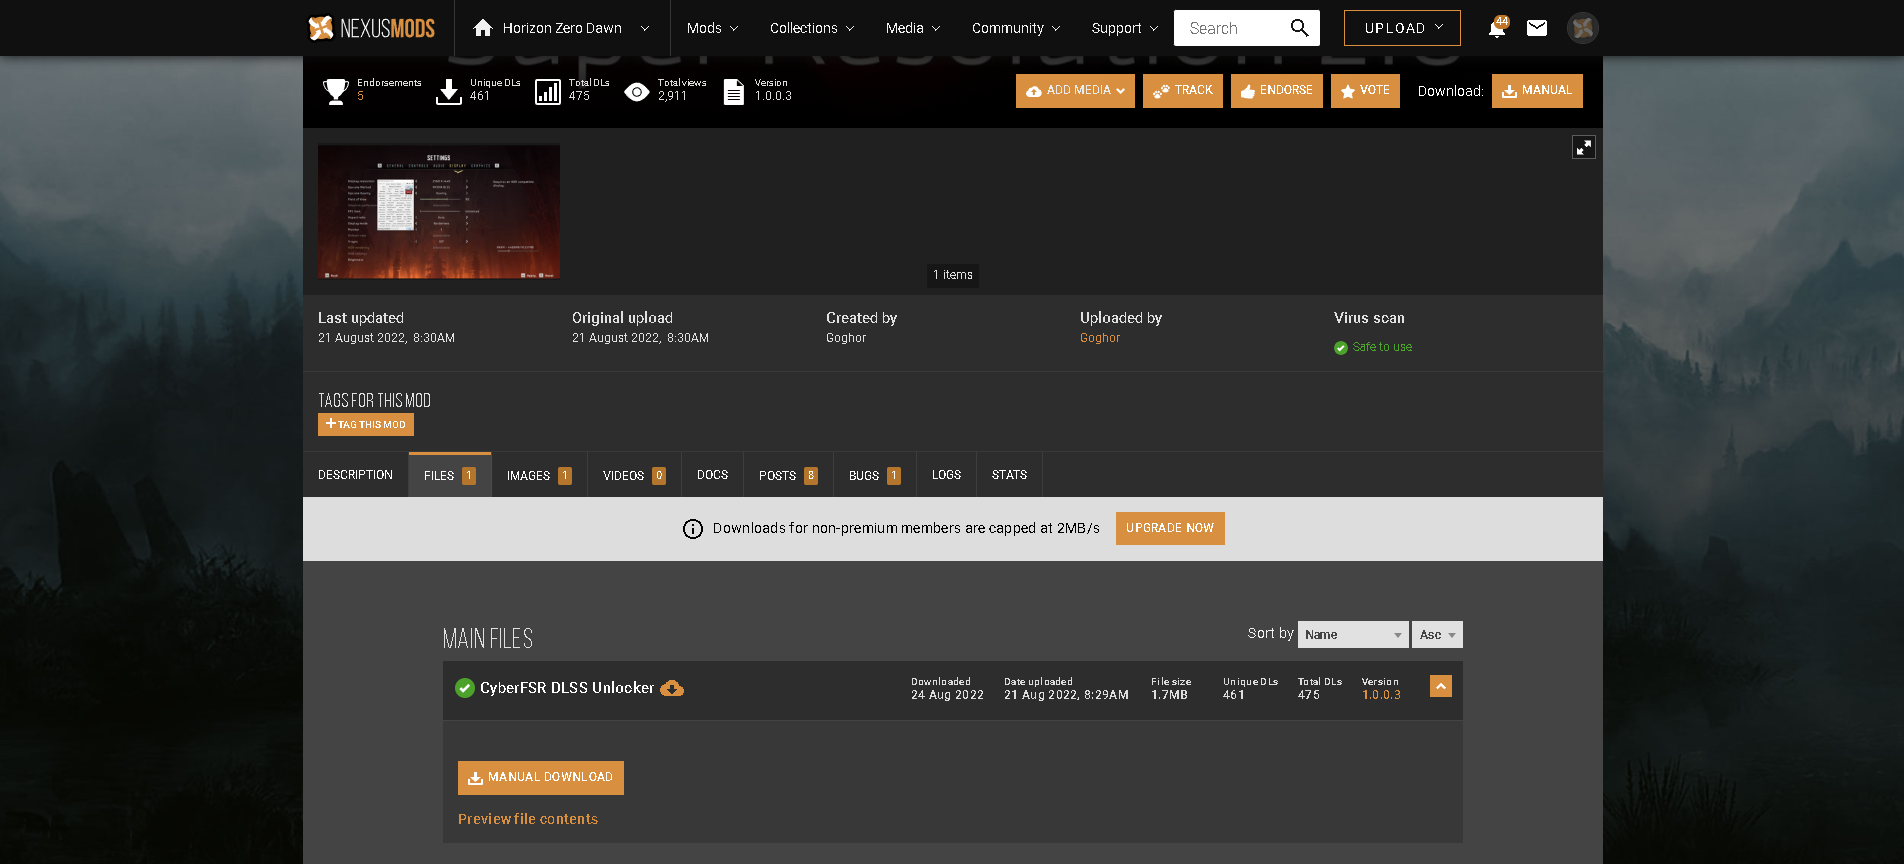Click the CyberFSR DLSS Unlocker file name
The image size is (1904, 864).
(567, 688)
